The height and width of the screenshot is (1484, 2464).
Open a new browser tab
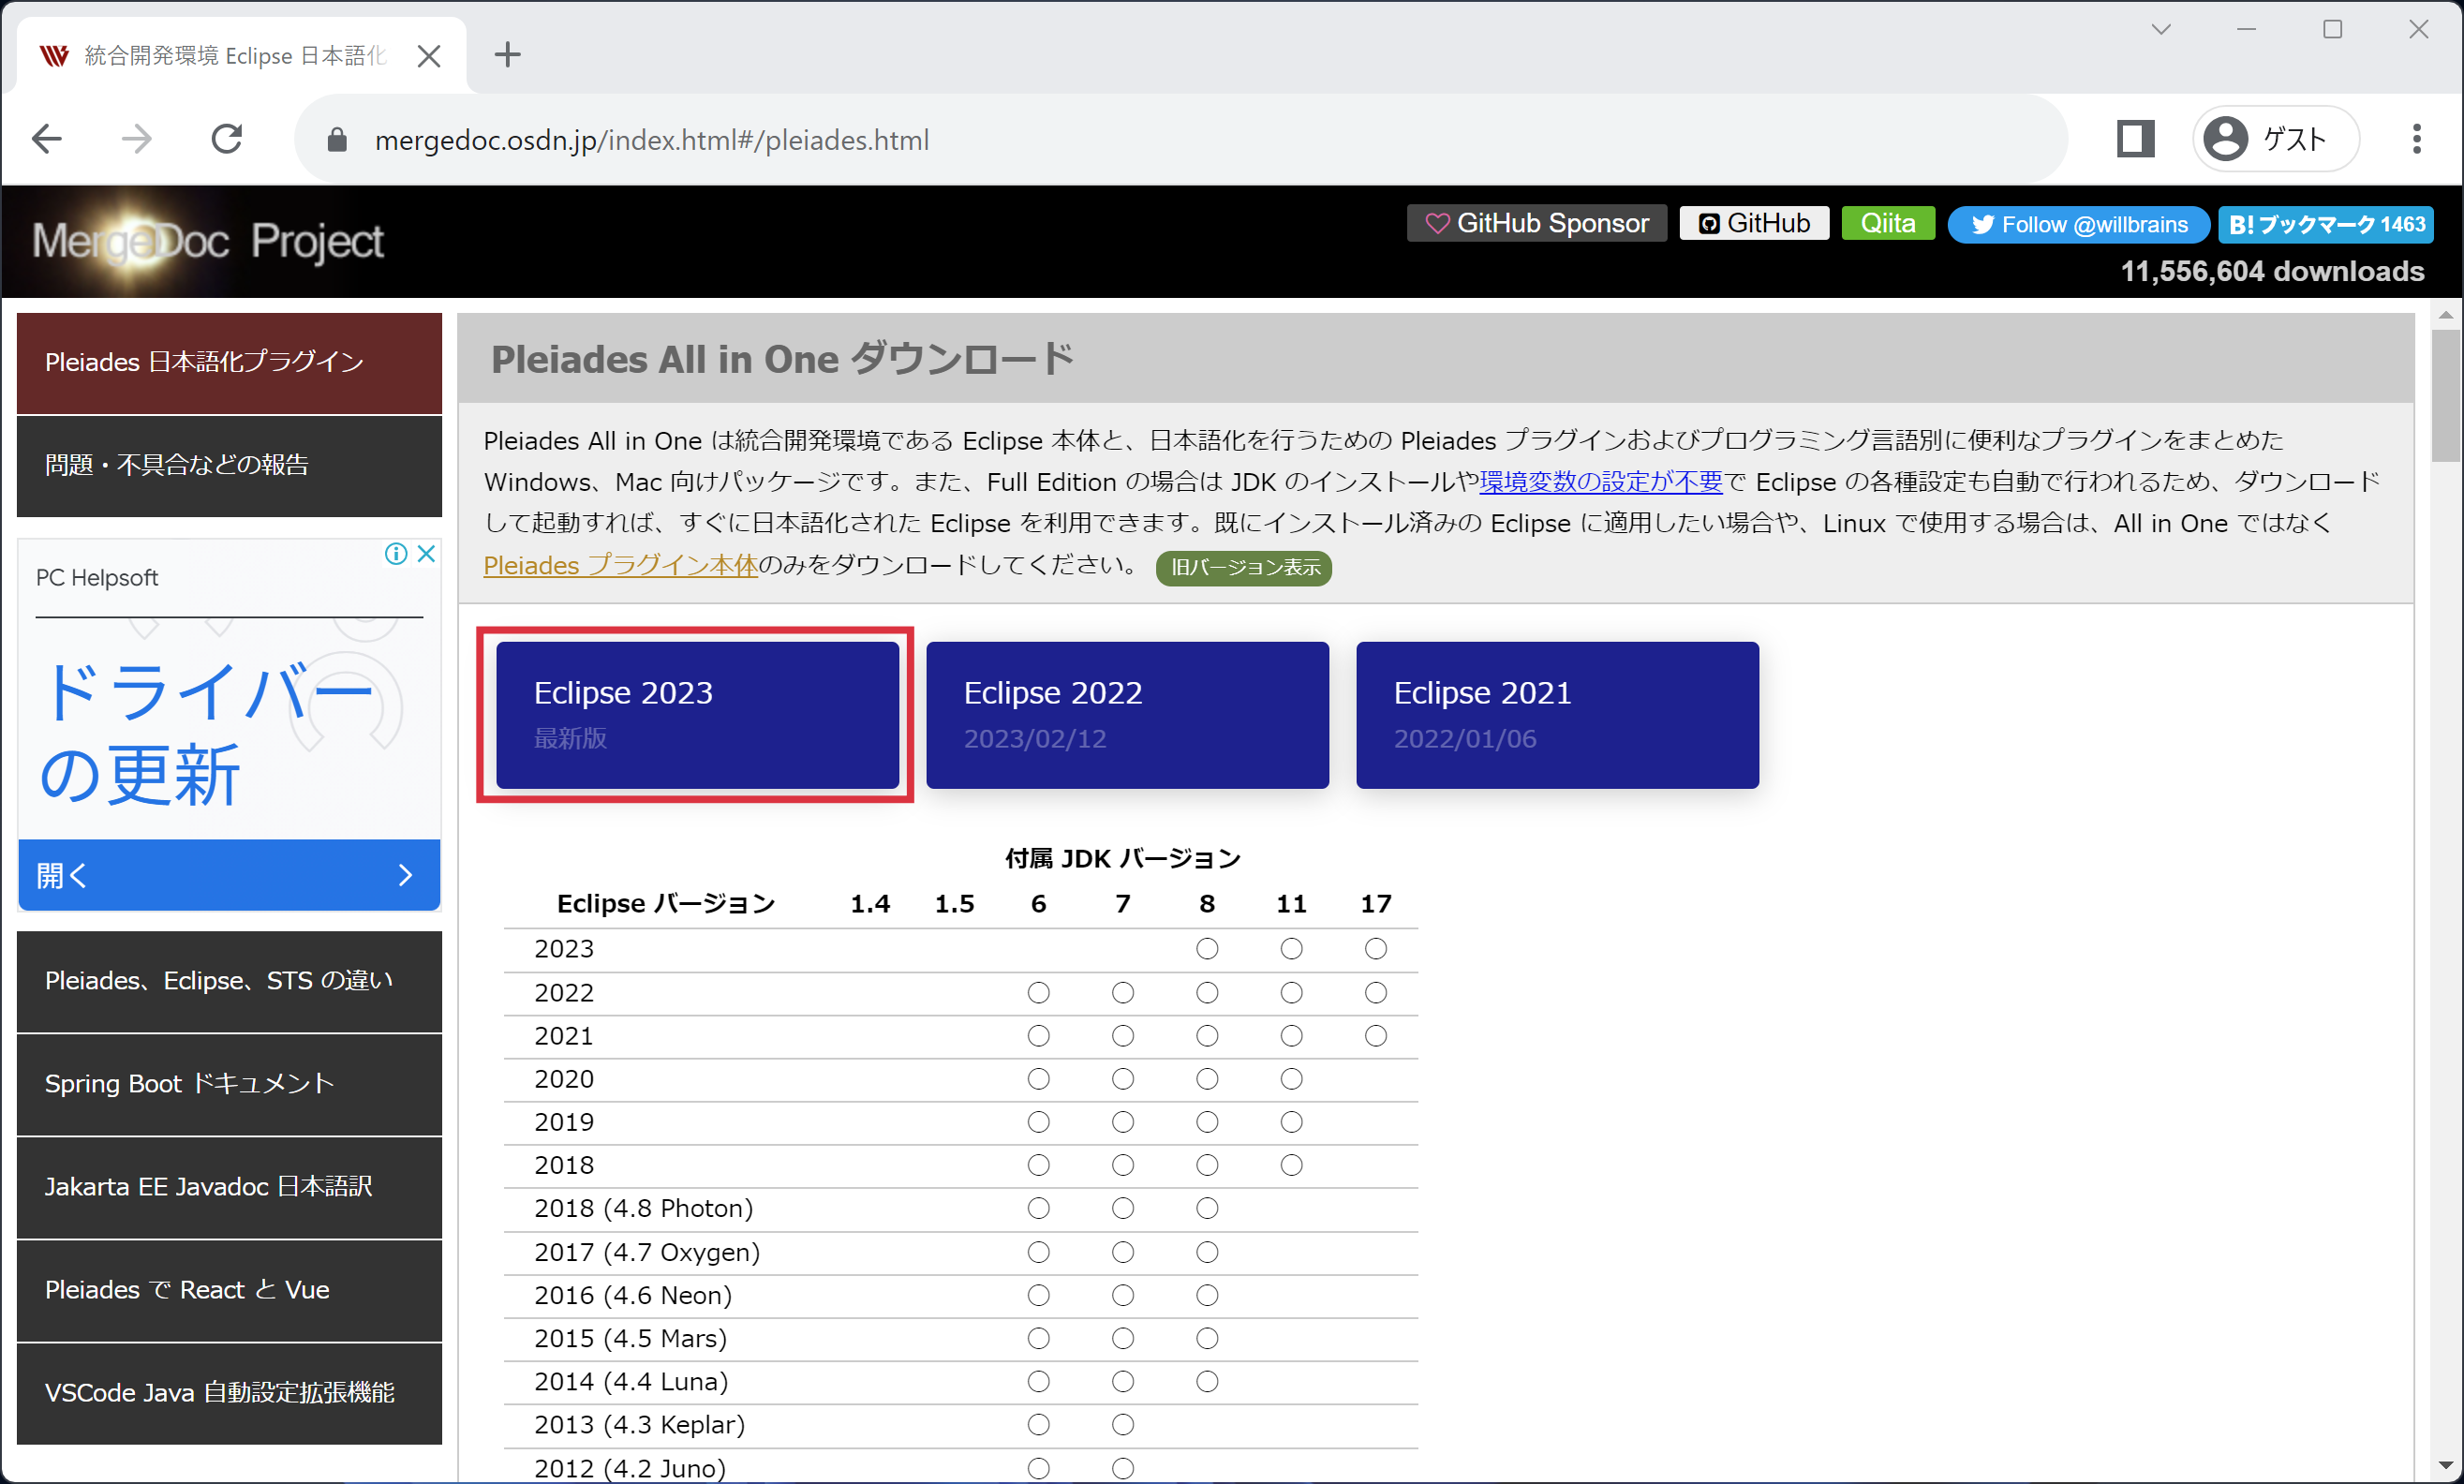point(508,54)
